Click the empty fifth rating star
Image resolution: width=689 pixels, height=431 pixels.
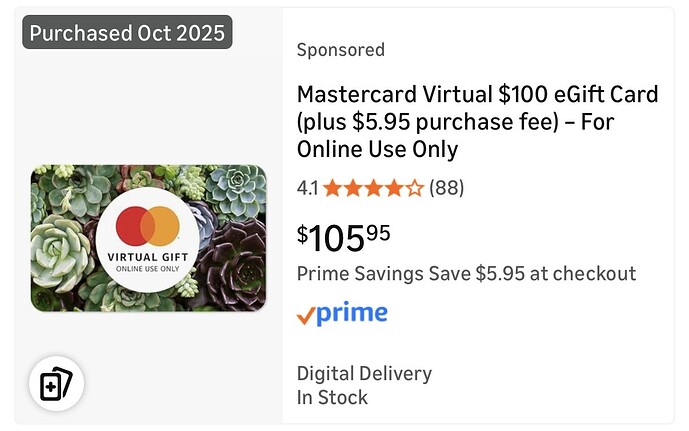coord(414,187)
